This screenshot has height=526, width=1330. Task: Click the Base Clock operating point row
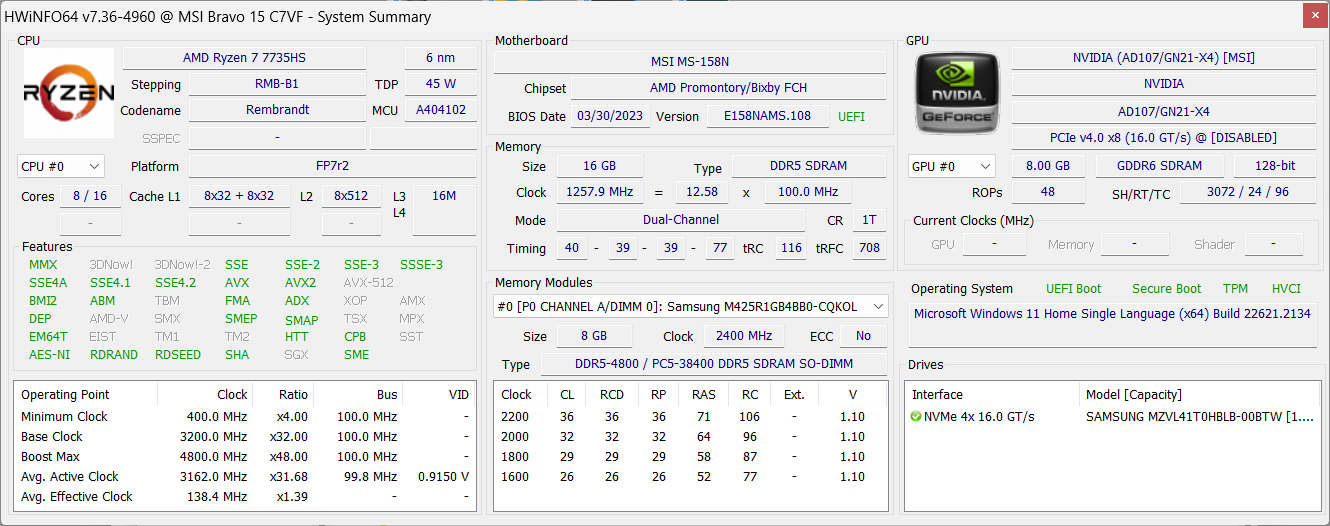(x=244, y=436)
